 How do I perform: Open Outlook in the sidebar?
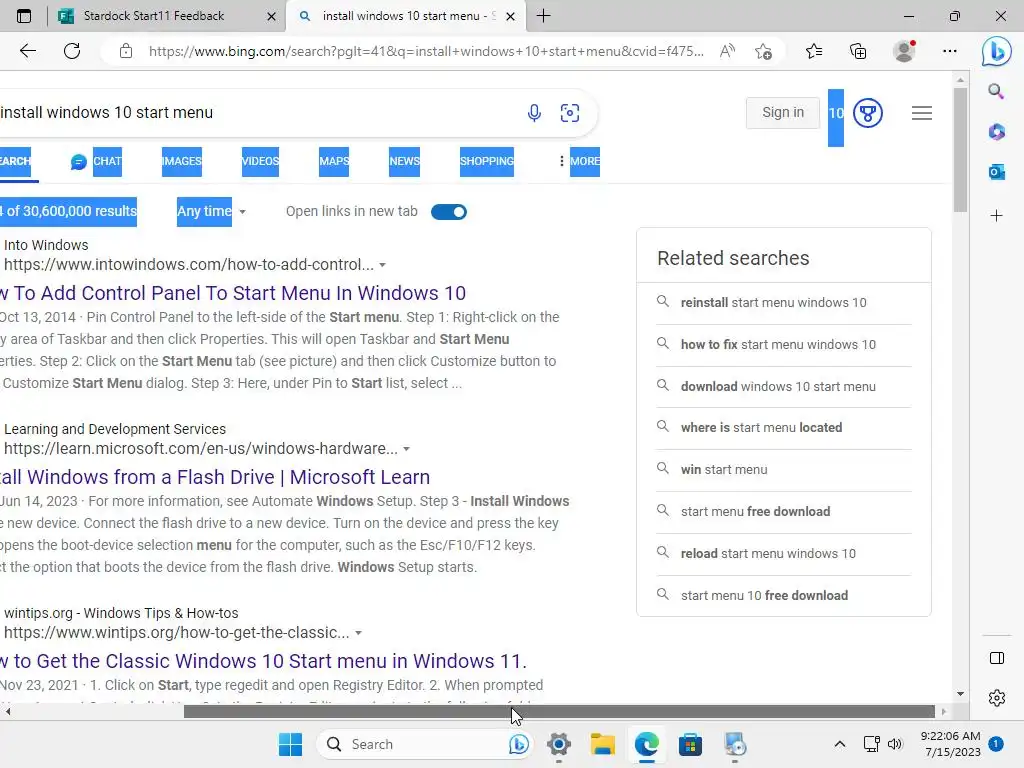(x=996, y=172)
